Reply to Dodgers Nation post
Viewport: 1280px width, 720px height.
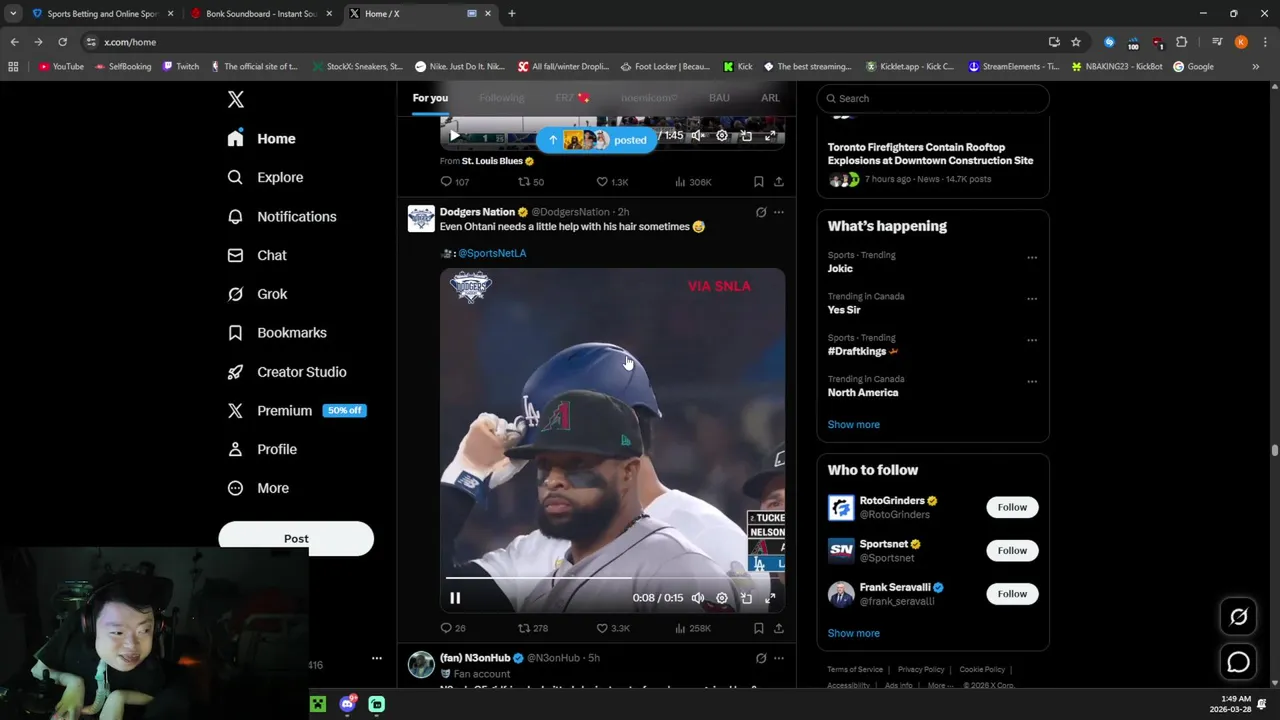pos(453,628)
